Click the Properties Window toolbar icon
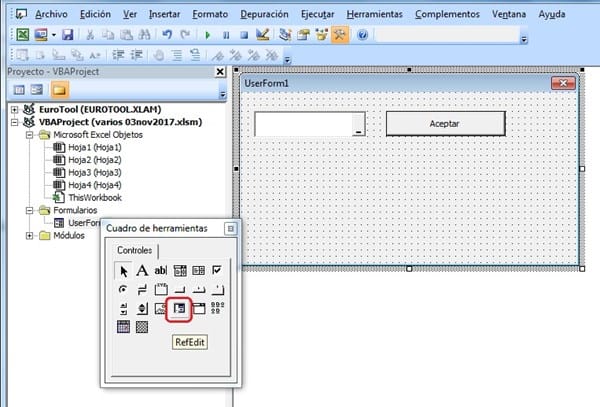This screenshot has width=600, height=407. pos(303,35)
